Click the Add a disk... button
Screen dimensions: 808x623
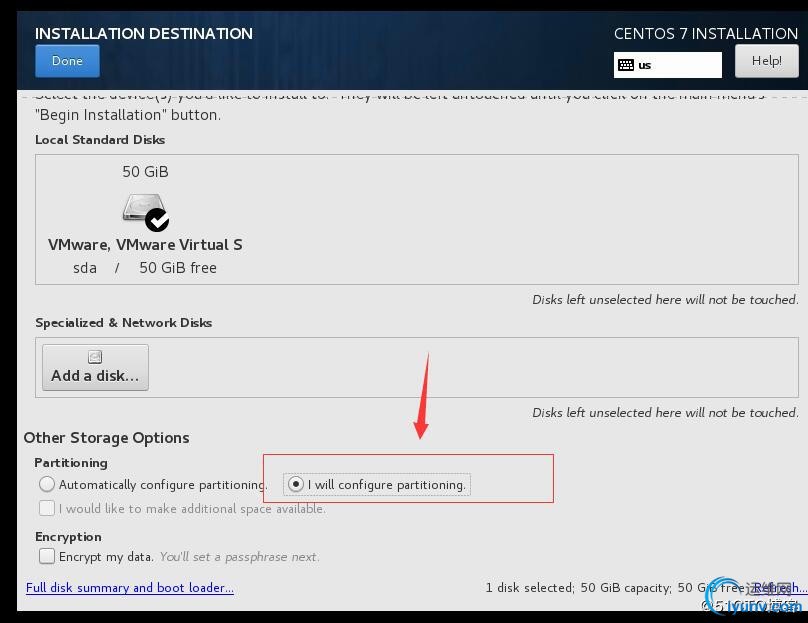(95, 367)
